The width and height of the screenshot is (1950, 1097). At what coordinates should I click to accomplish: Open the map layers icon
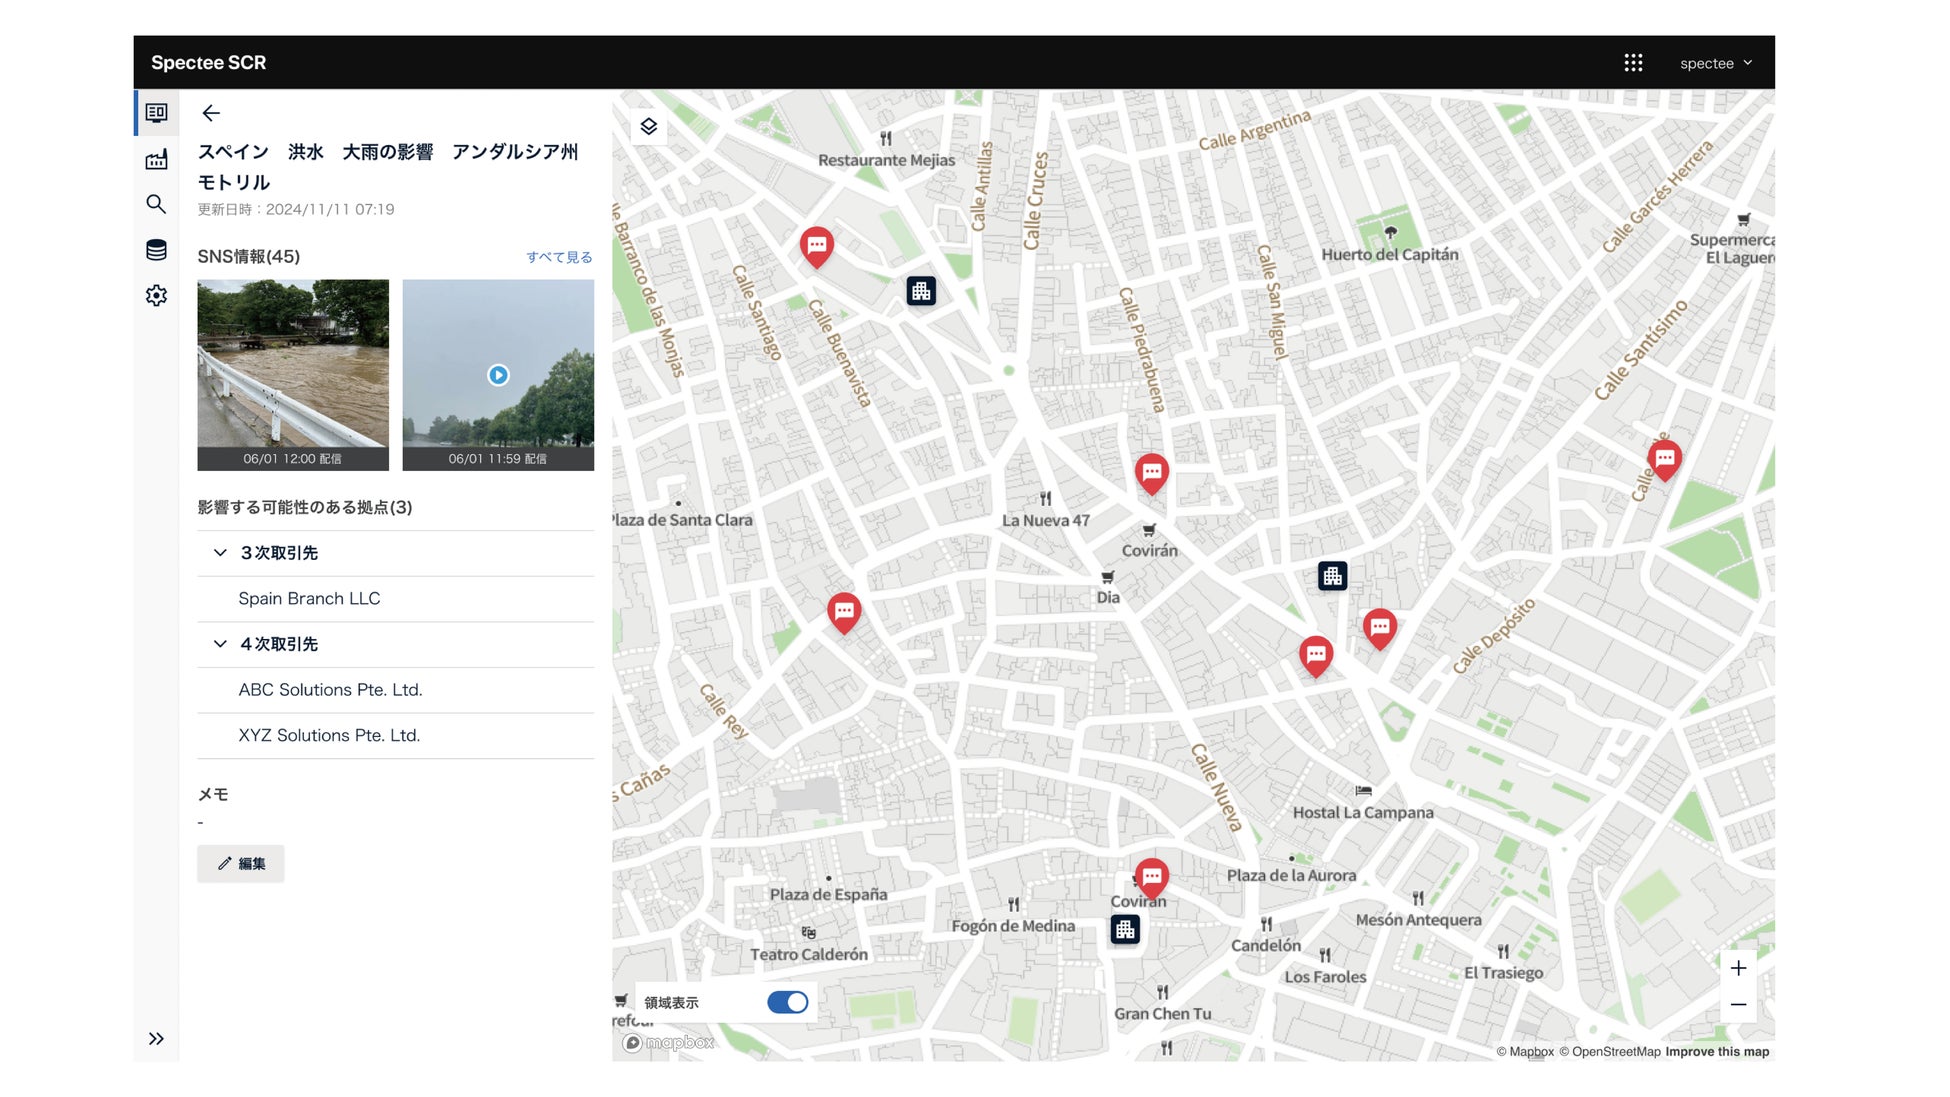[x=649, y=126]
